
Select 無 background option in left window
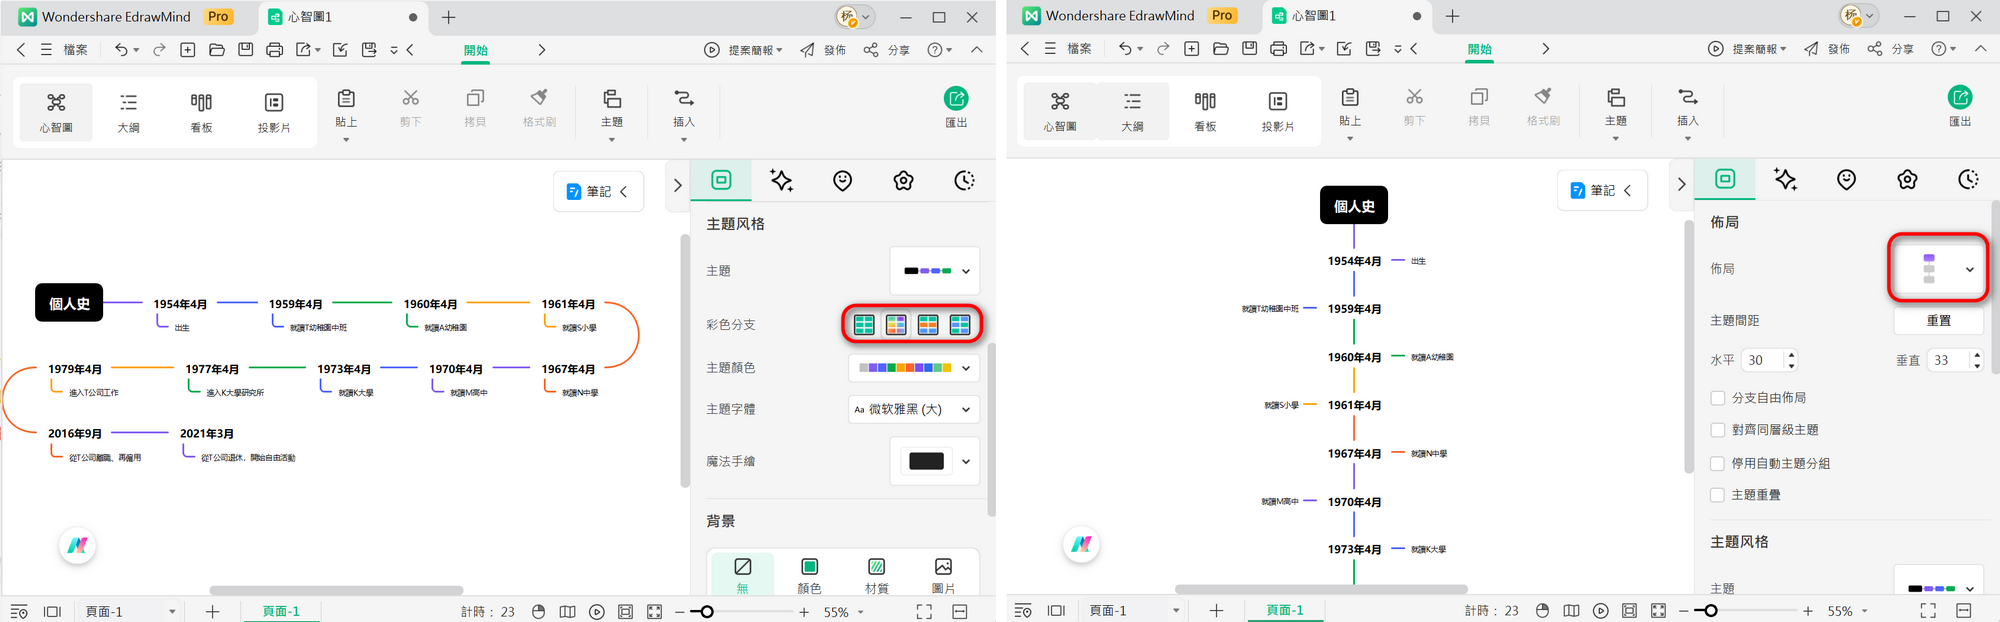[x=742, y=575]
